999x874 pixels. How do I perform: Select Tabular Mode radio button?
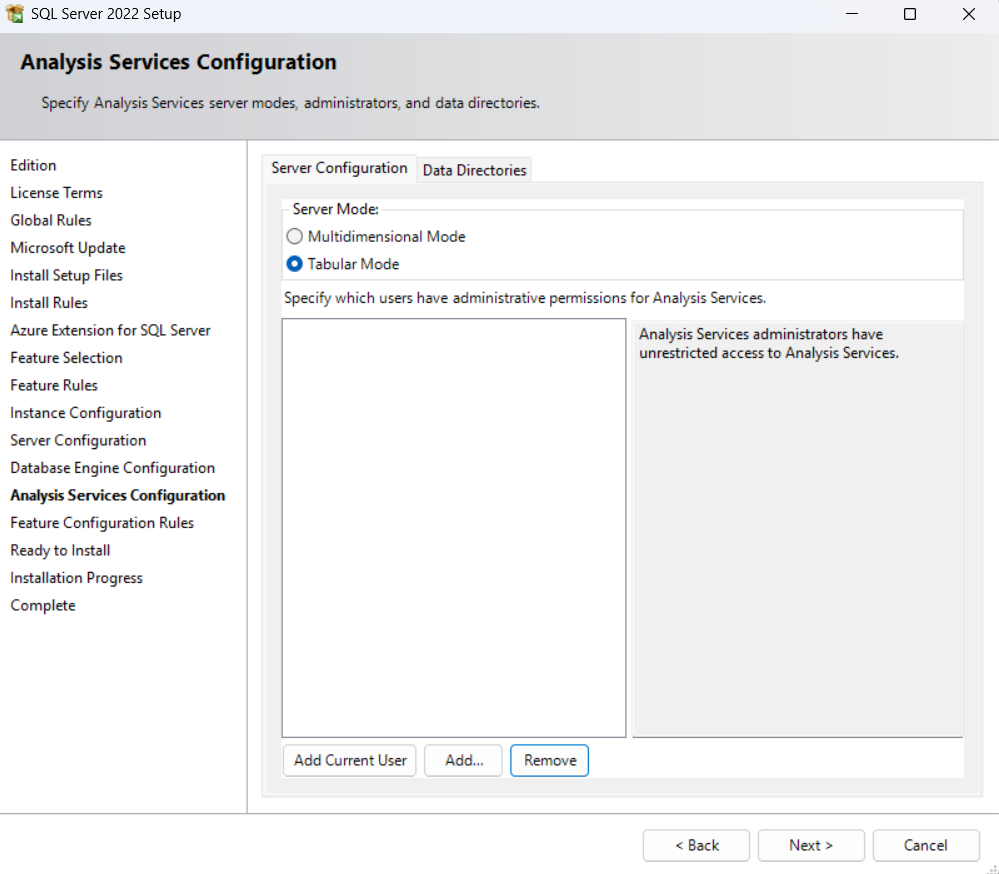tap(294, 264)
